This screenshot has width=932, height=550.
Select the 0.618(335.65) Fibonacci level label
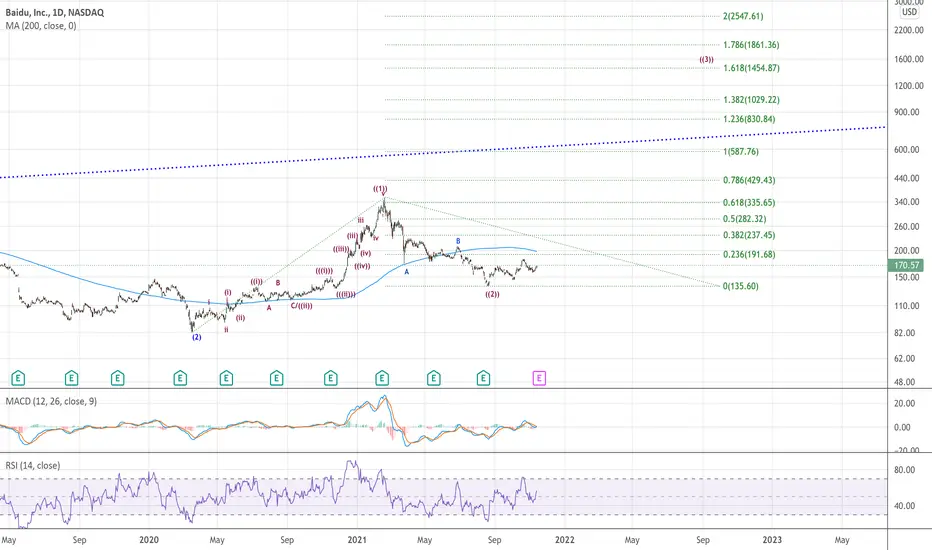749,202
